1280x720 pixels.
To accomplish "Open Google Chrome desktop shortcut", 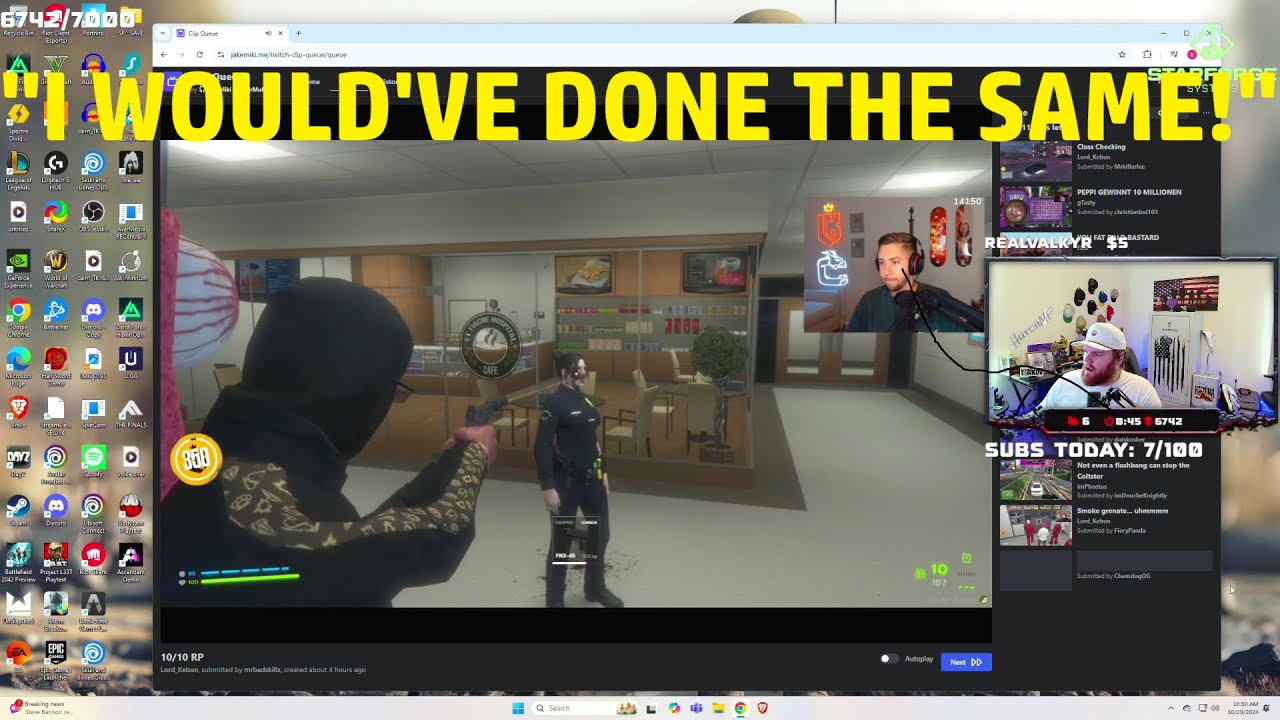I will (18, 315).
